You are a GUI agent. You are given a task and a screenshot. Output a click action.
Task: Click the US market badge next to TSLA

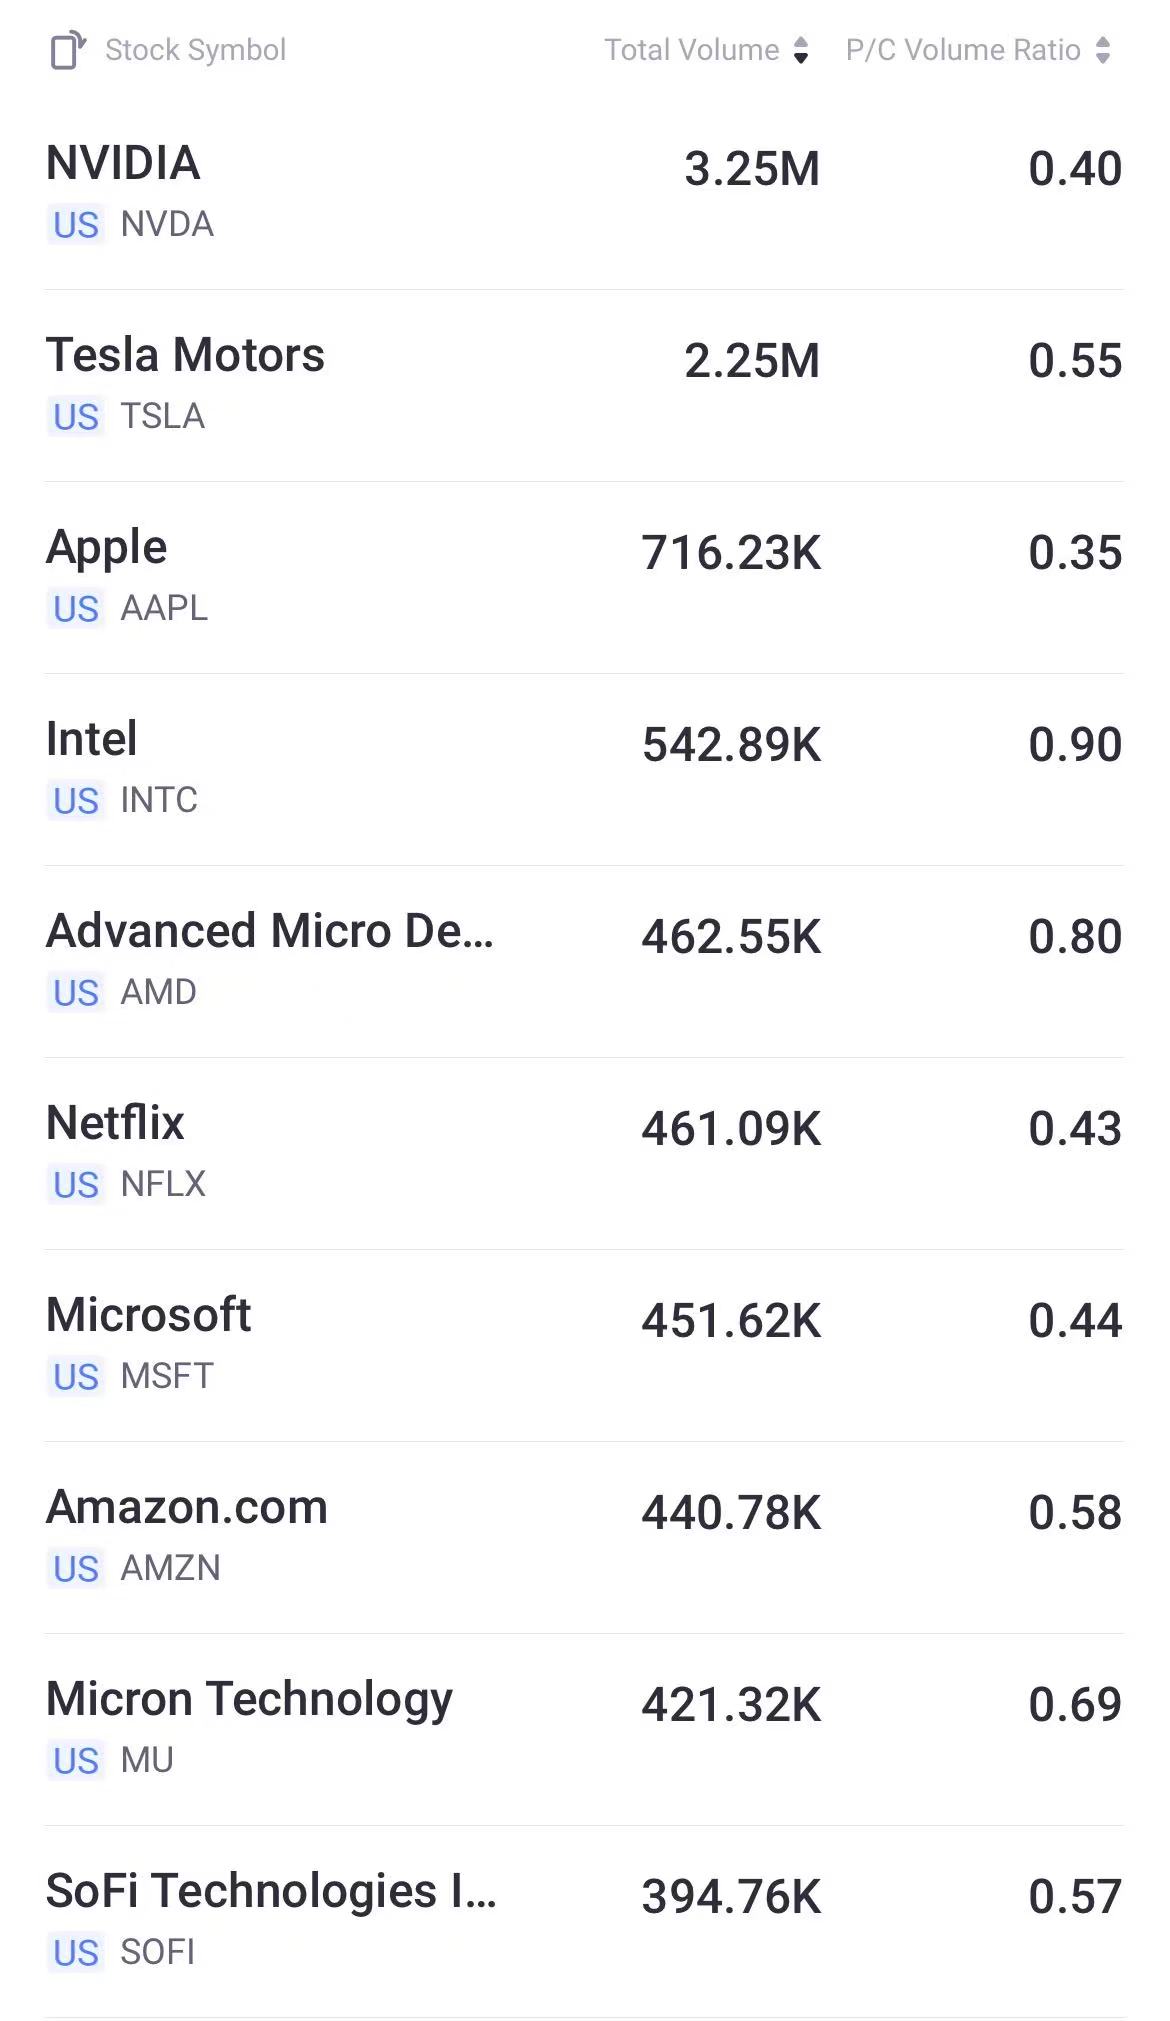pos(76,417)
